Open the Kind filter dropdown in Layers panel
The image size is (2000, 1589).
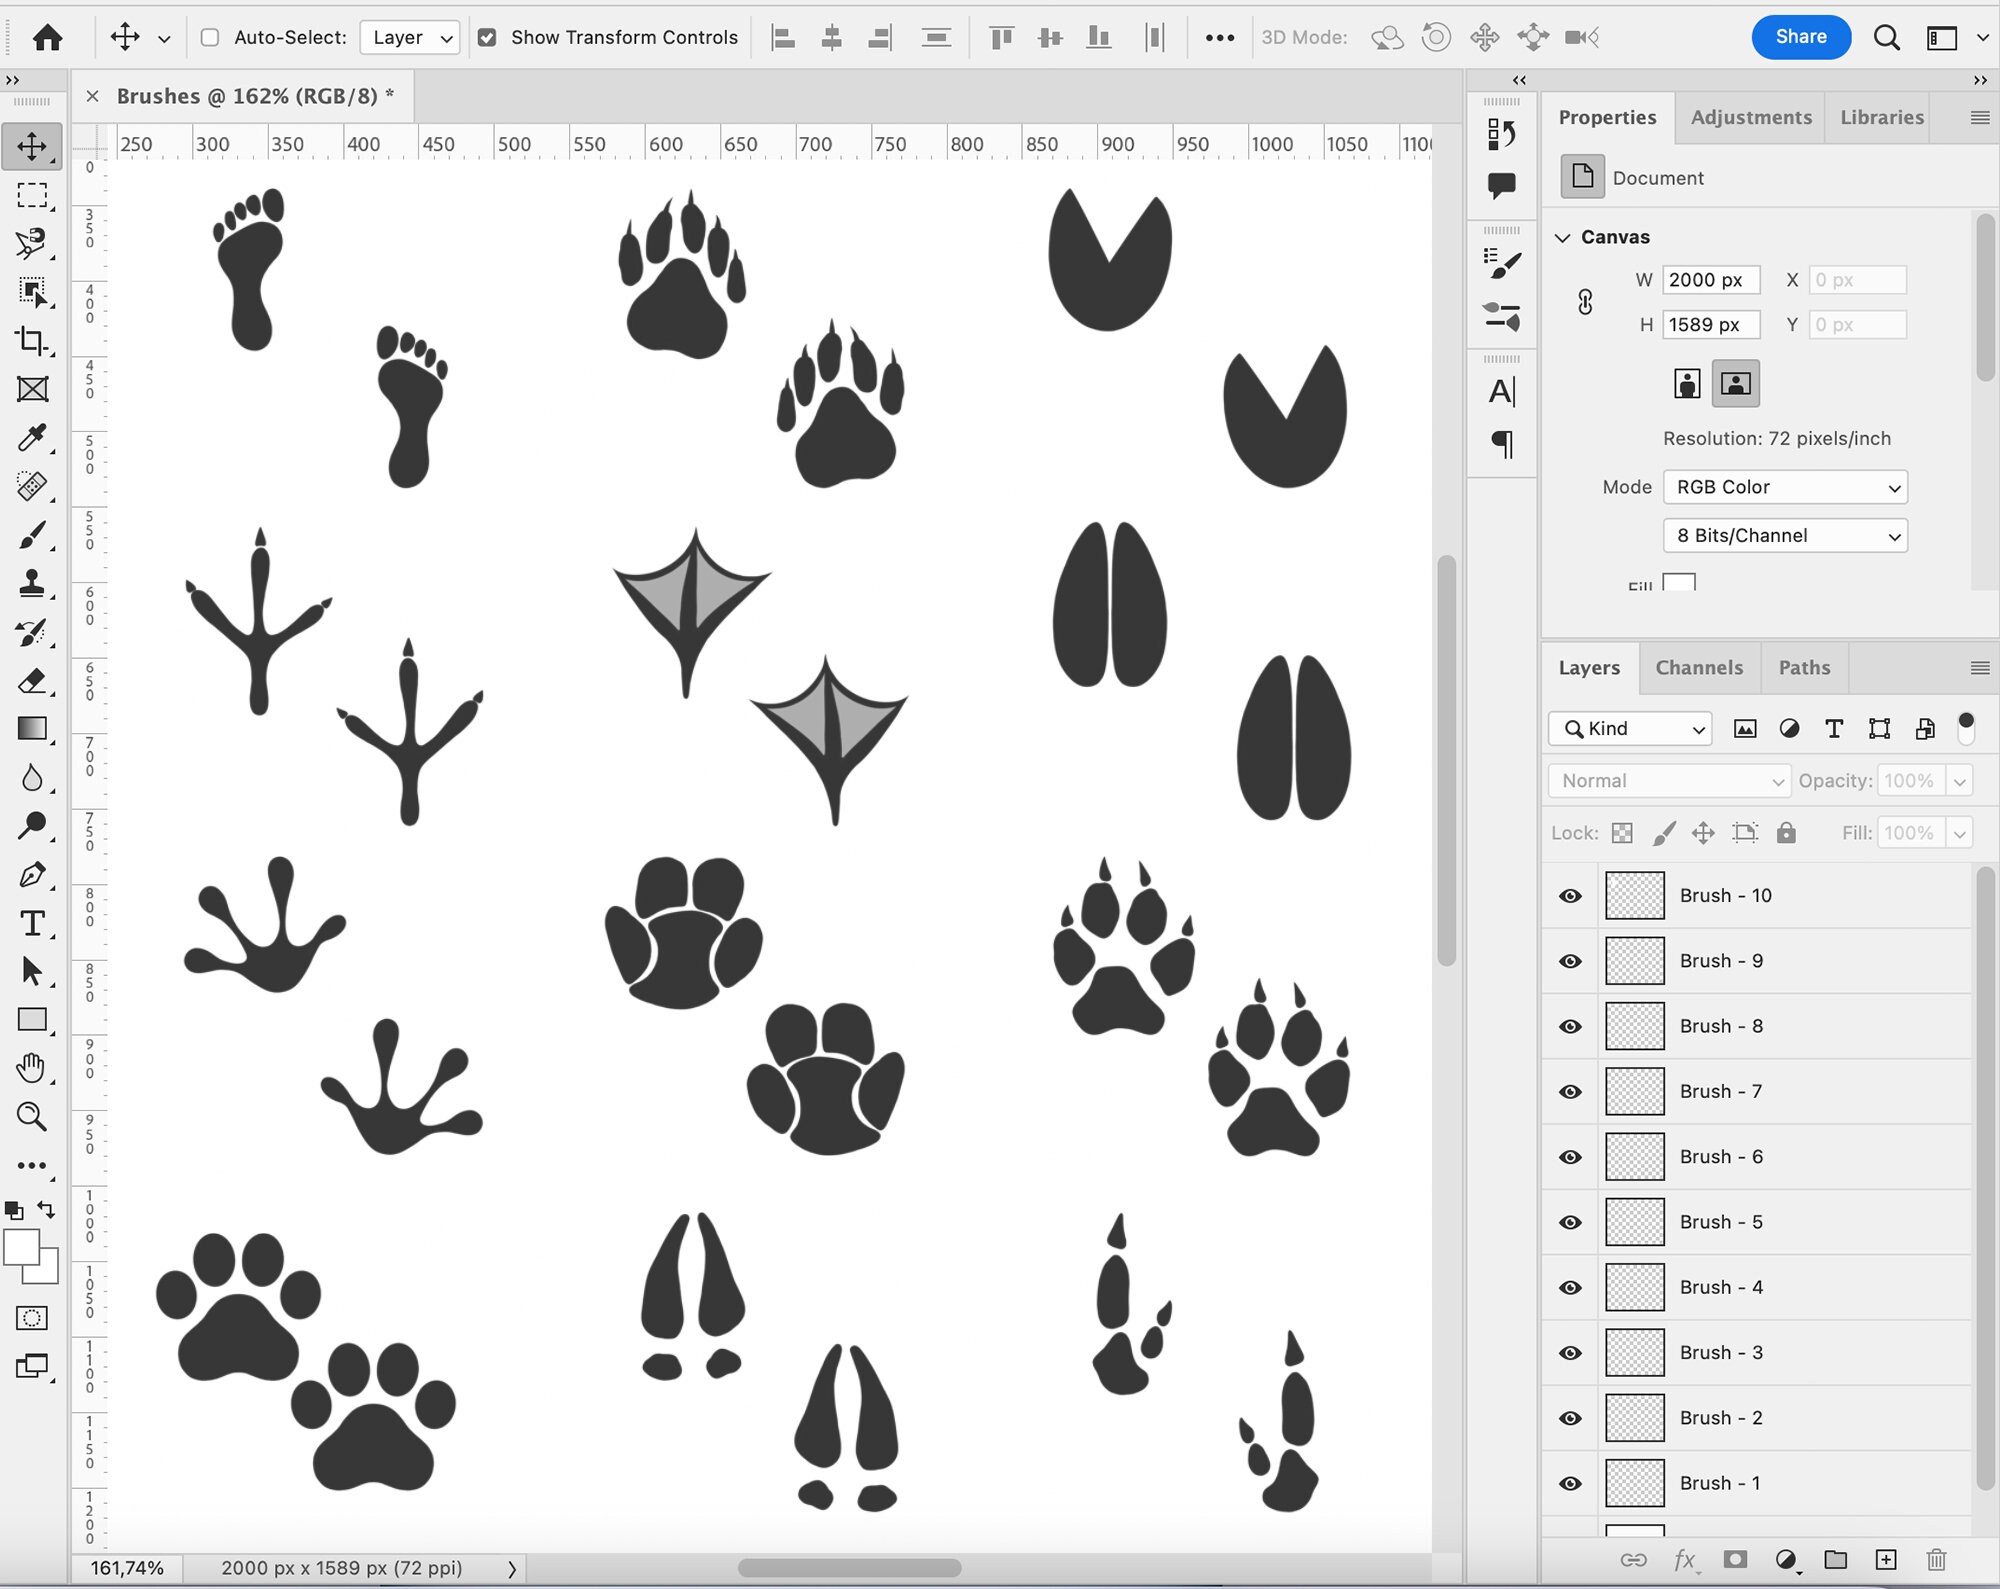(1629, 728)
